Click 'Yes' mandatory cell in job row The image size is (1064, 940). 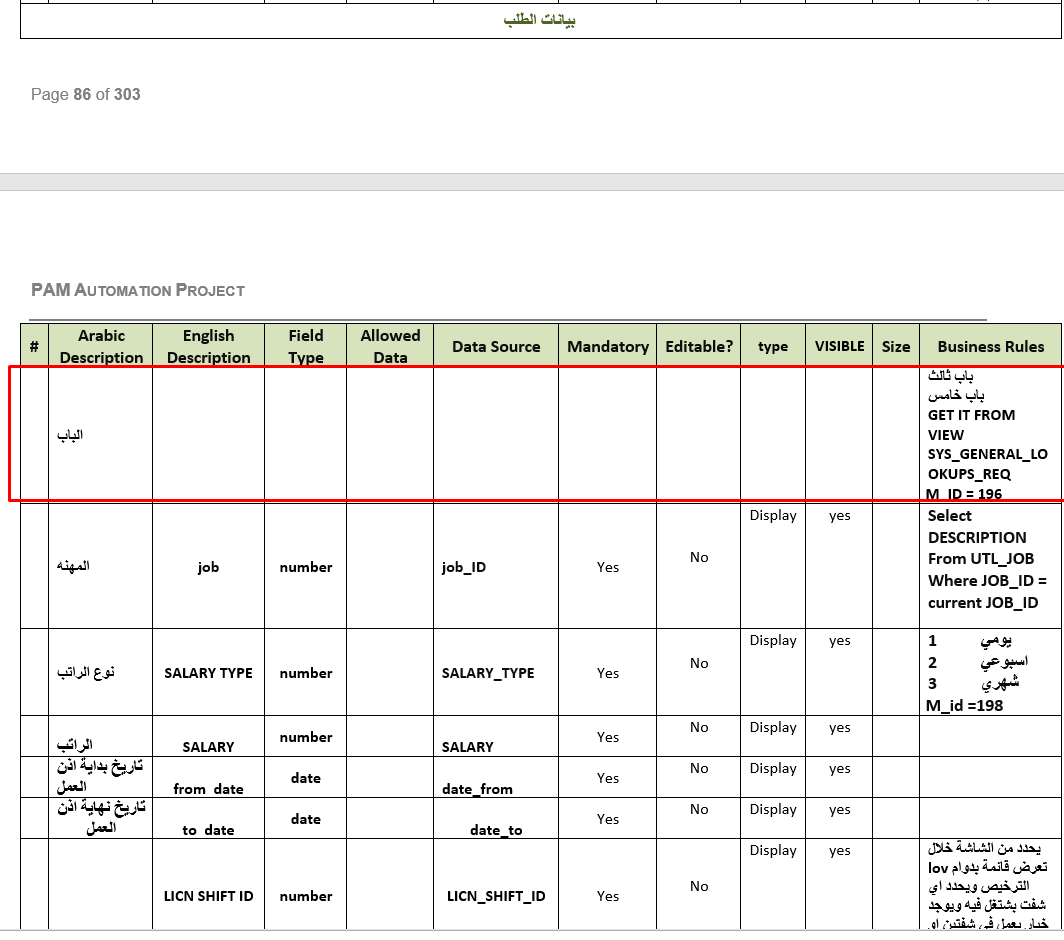608,567
